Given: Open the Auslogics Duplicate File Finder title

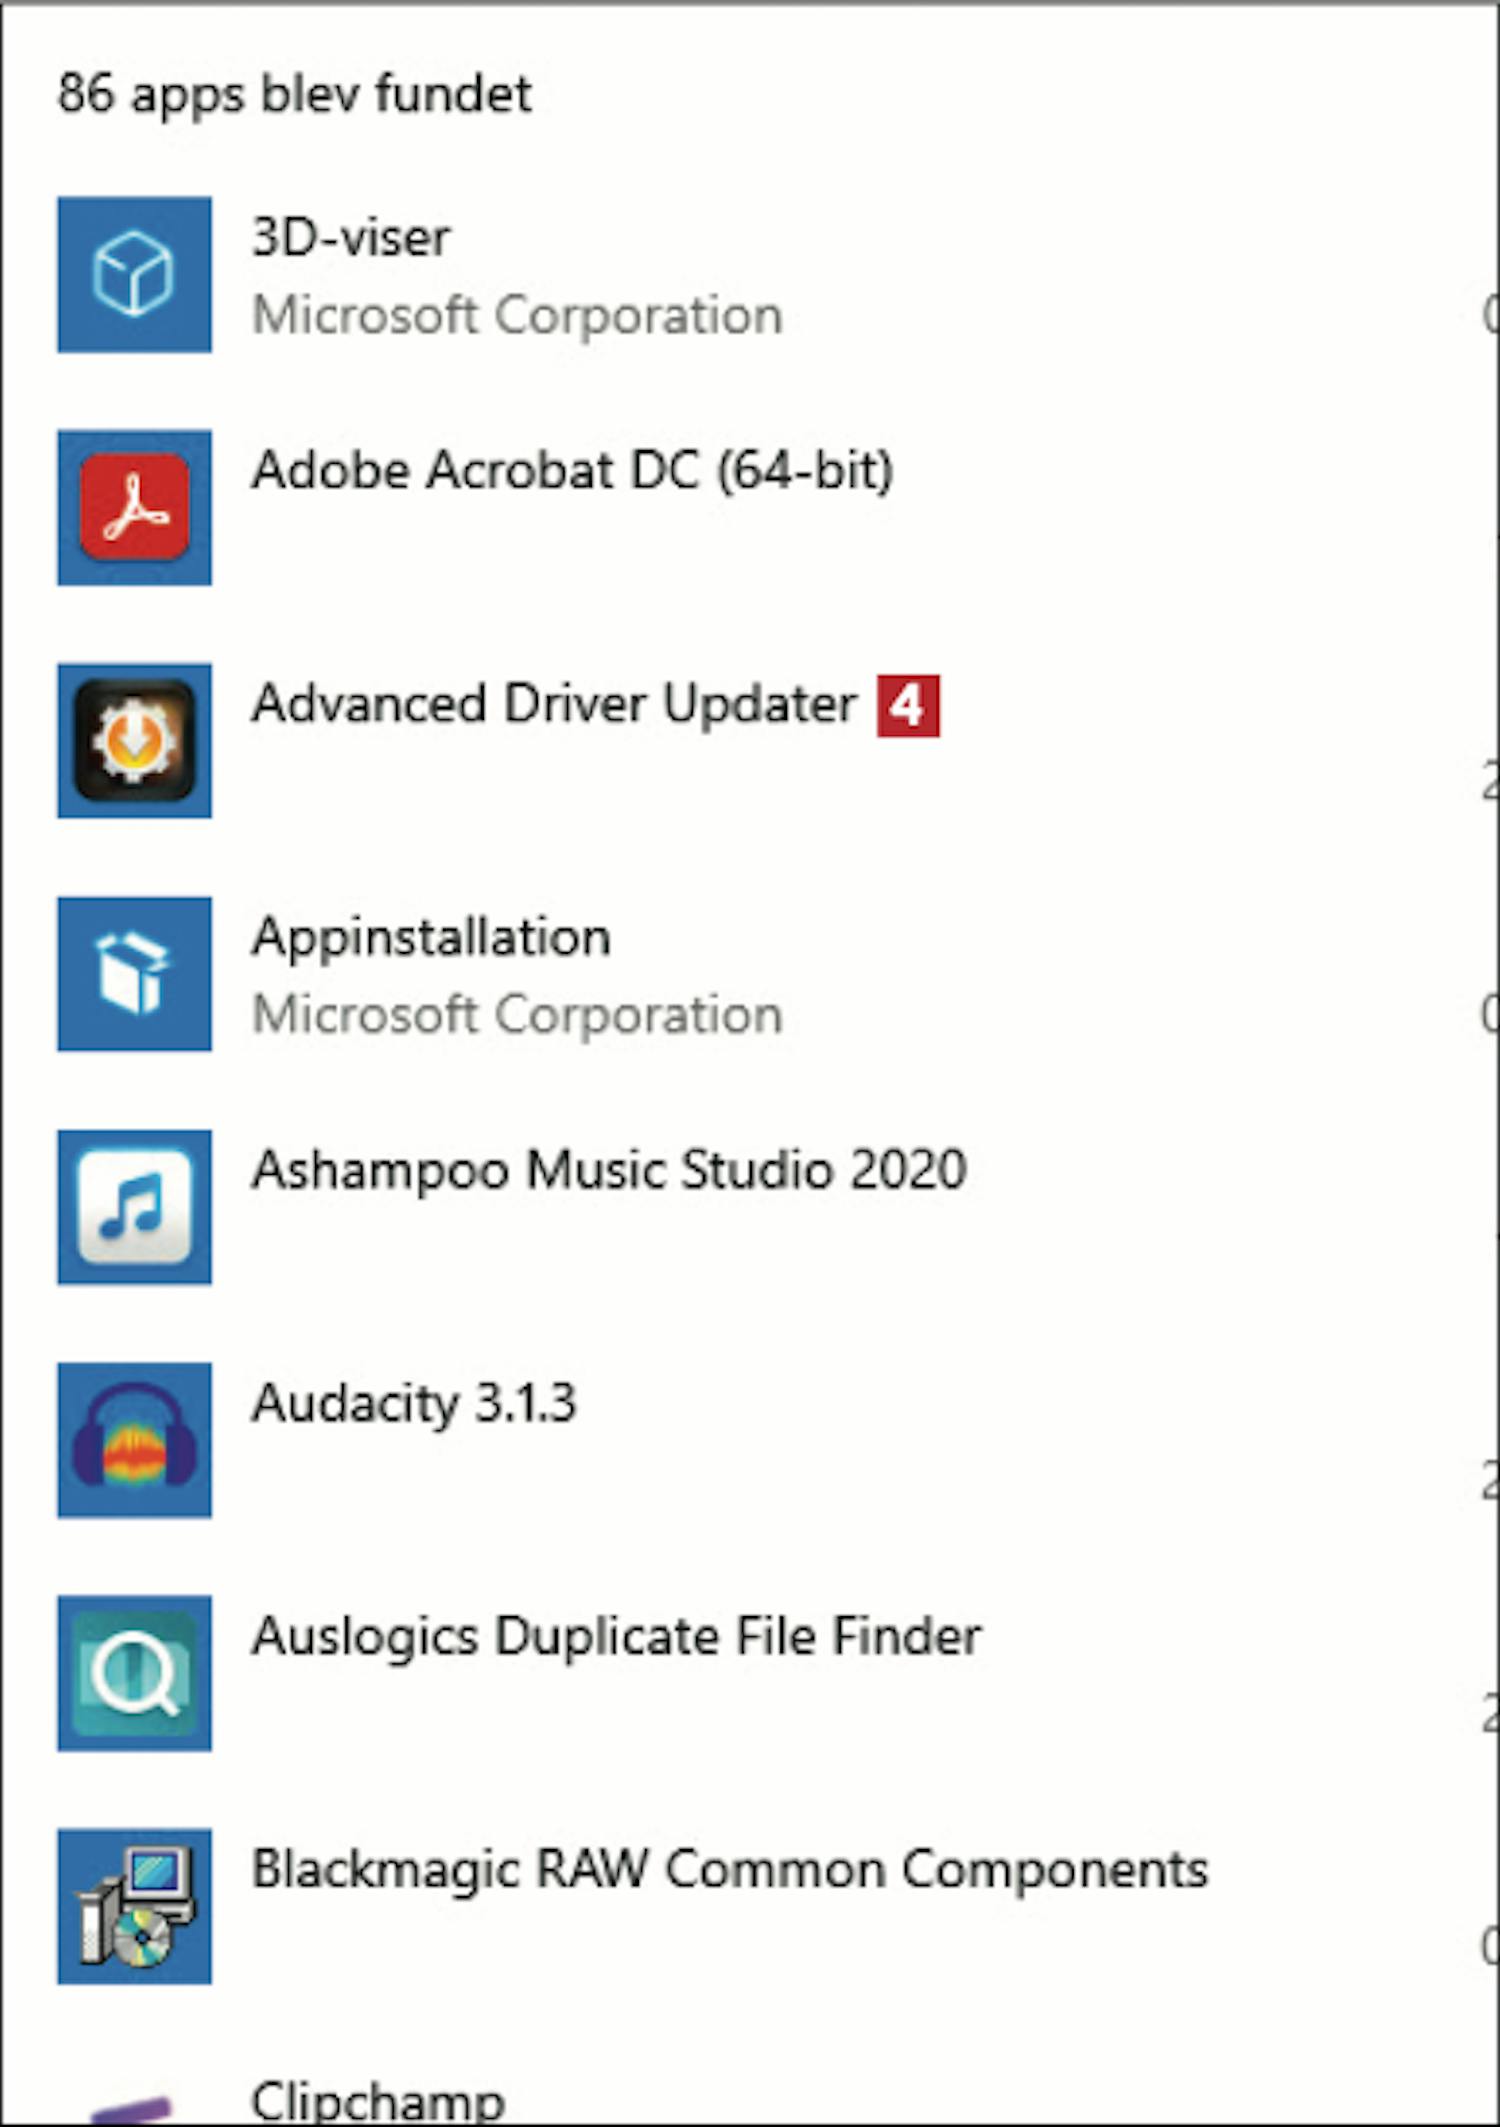Looking at the screenshot, I should [616, 1637].
